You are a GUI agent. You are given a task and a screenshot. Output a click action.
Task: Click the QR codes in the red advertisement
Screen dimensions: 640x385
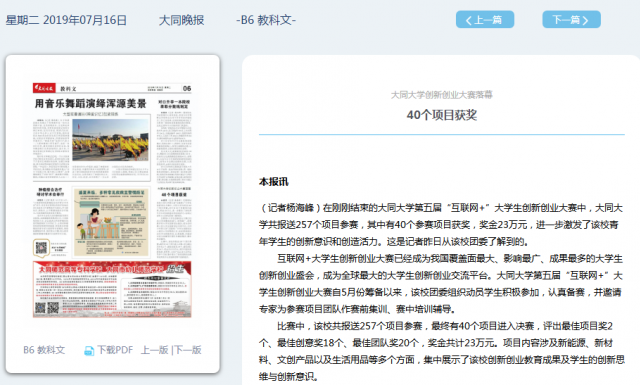(x=47, y=307)
